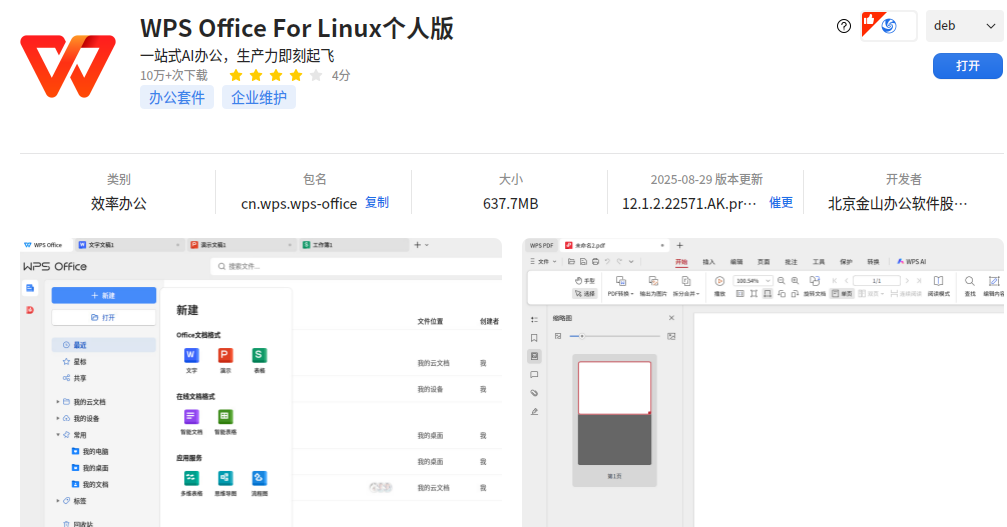Click the 催更 link beside the version

[x=781, y=203]
